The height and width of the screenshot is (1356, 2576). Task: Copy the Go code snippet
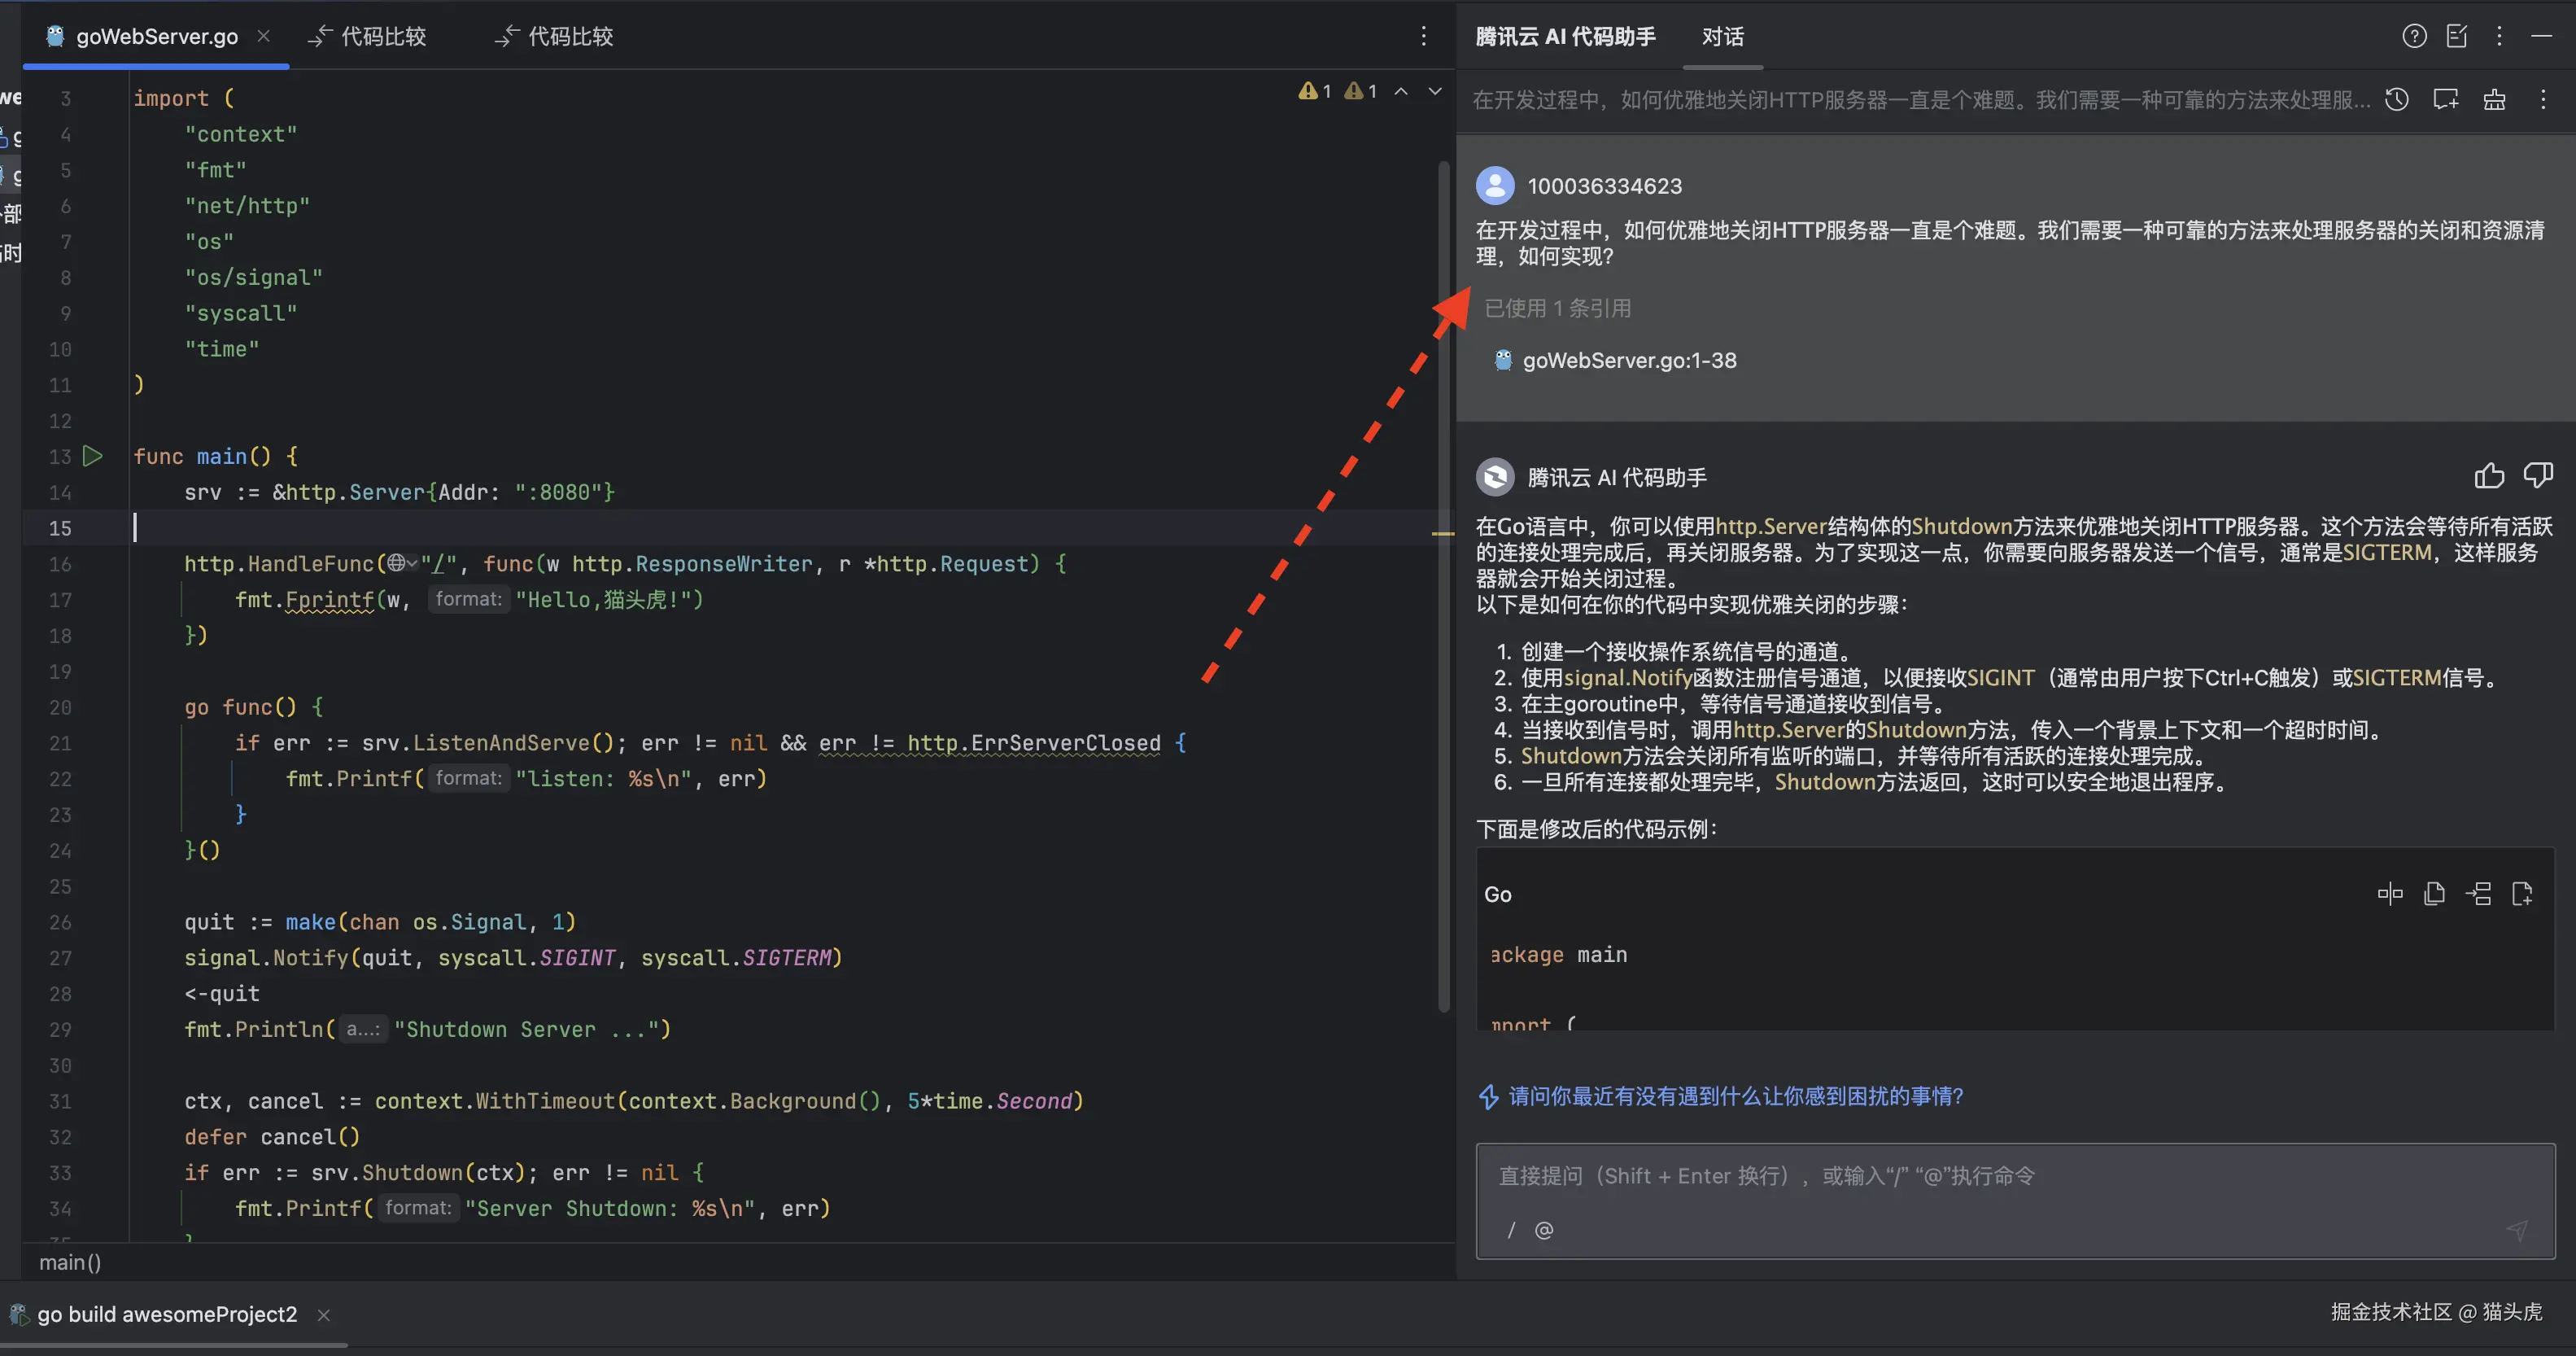click(2434, 893)
